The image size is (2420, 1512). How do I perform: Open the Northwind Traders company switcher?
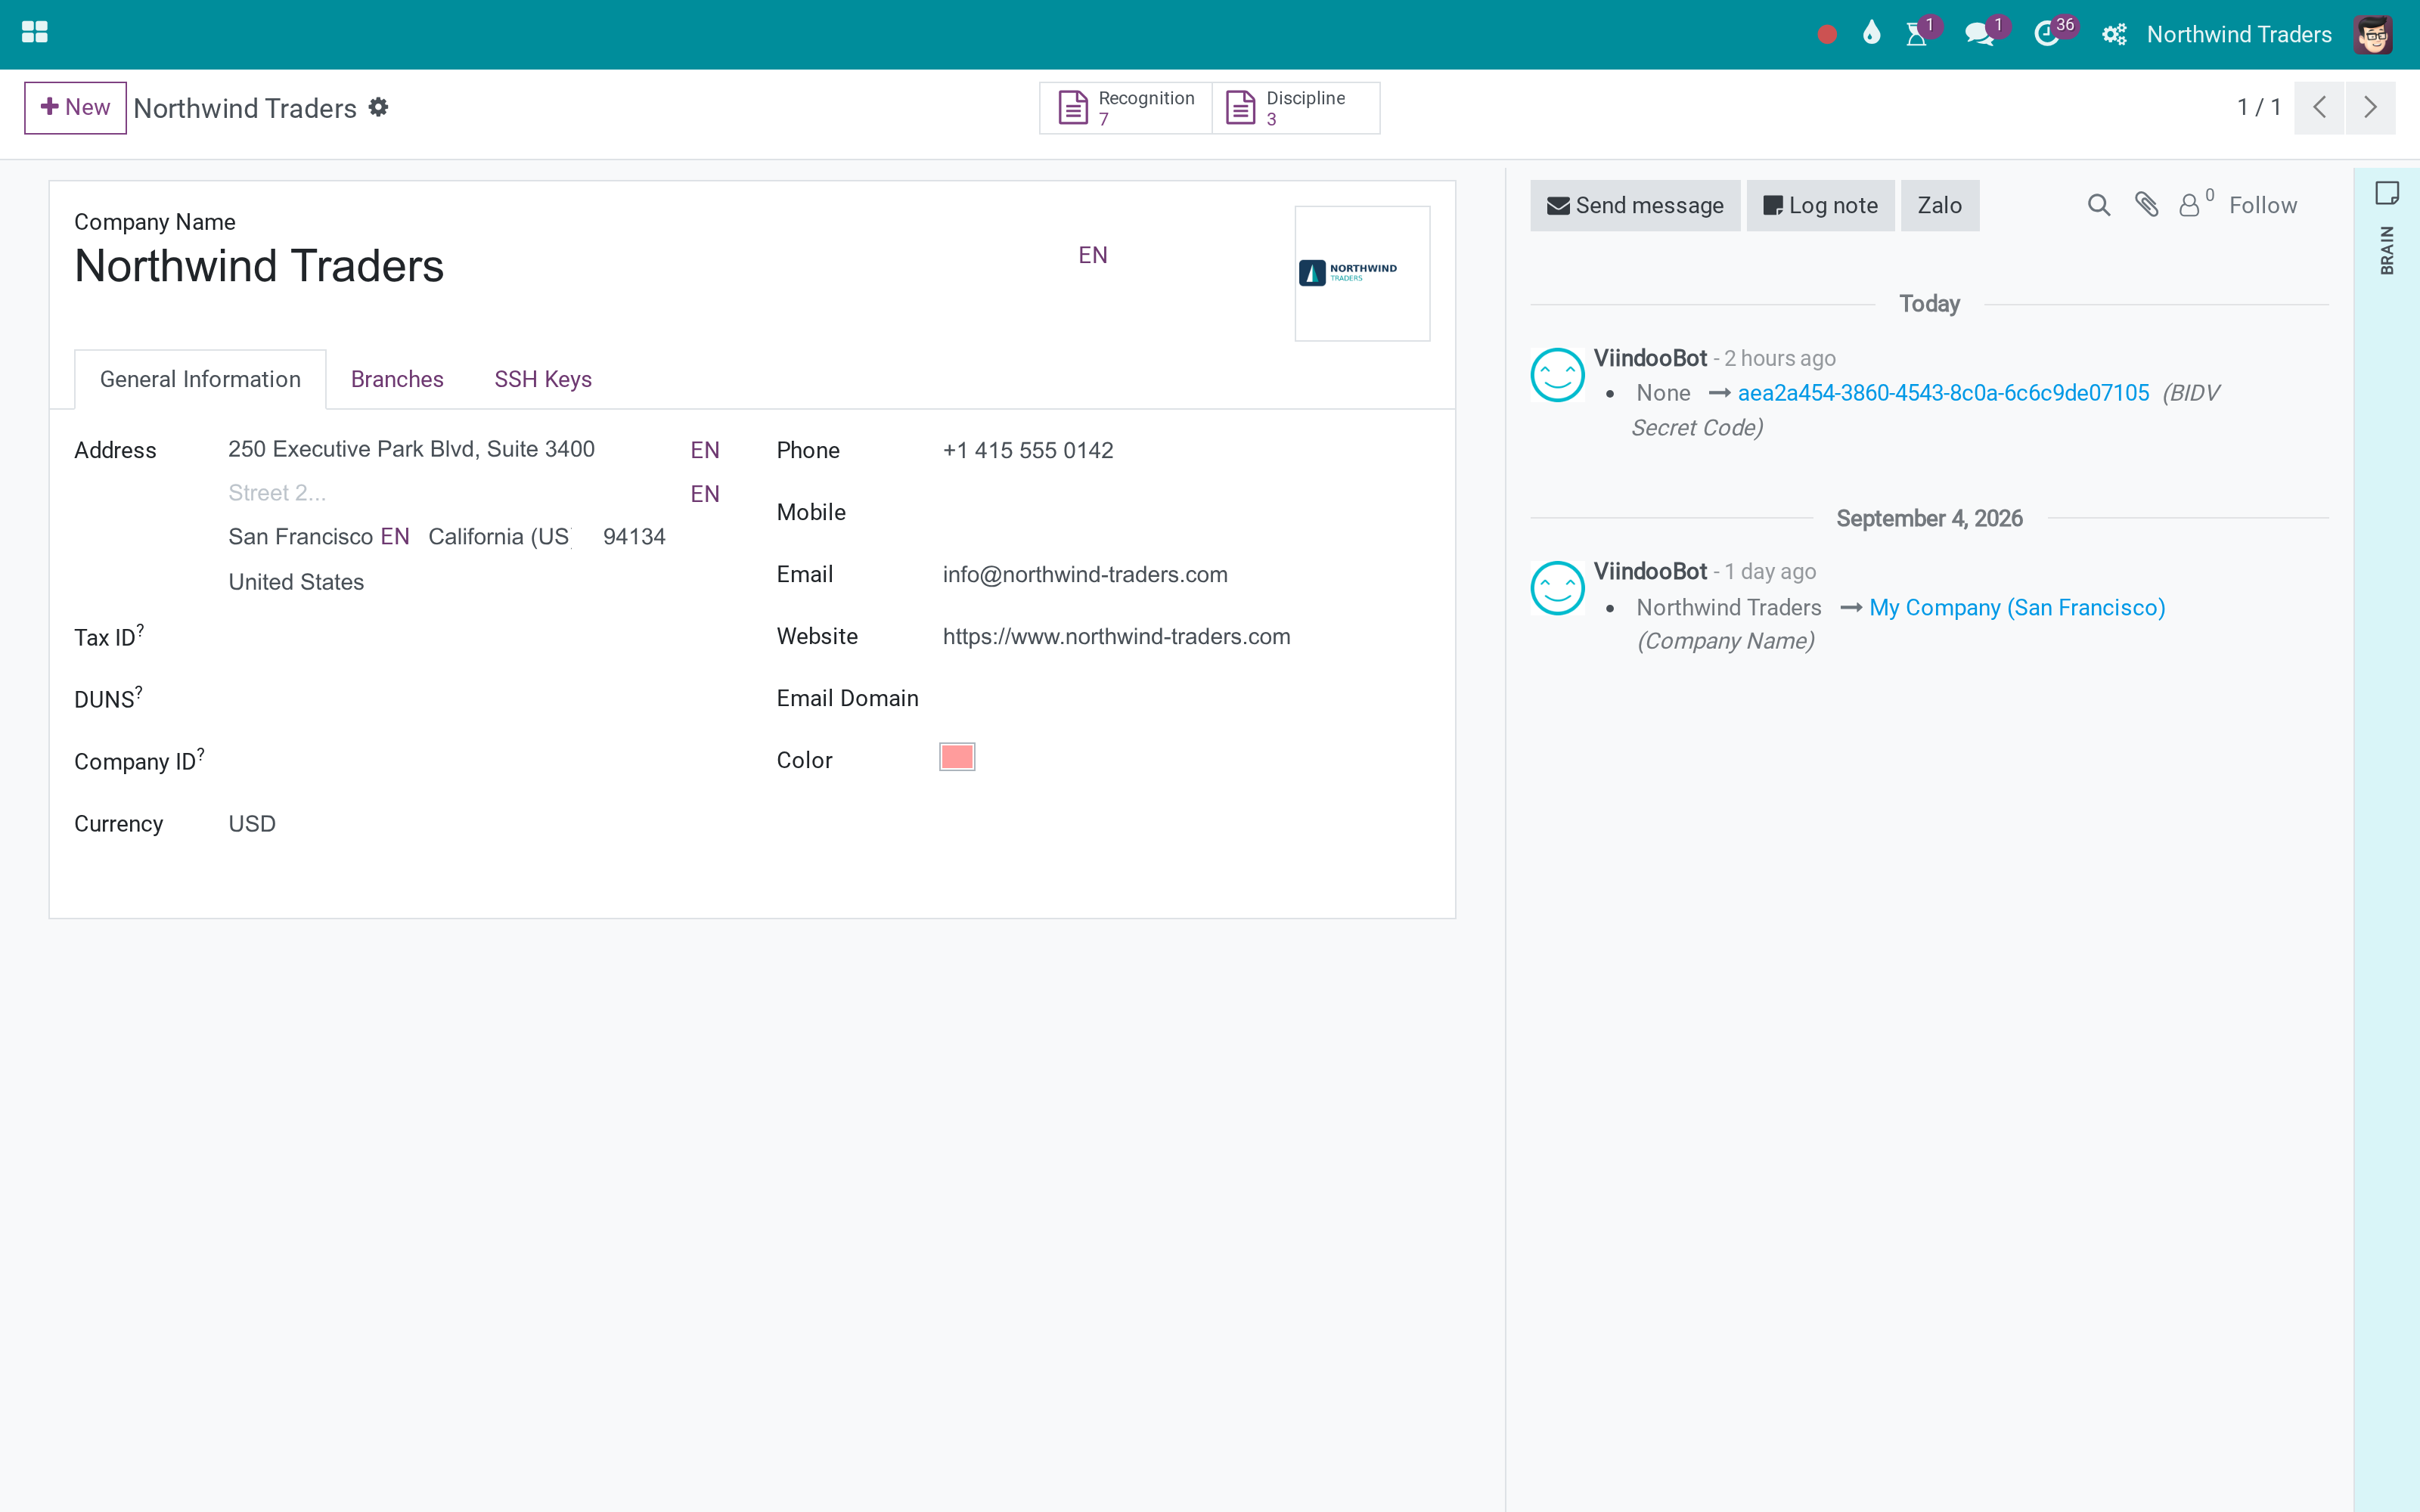[x=2239, y=34]
